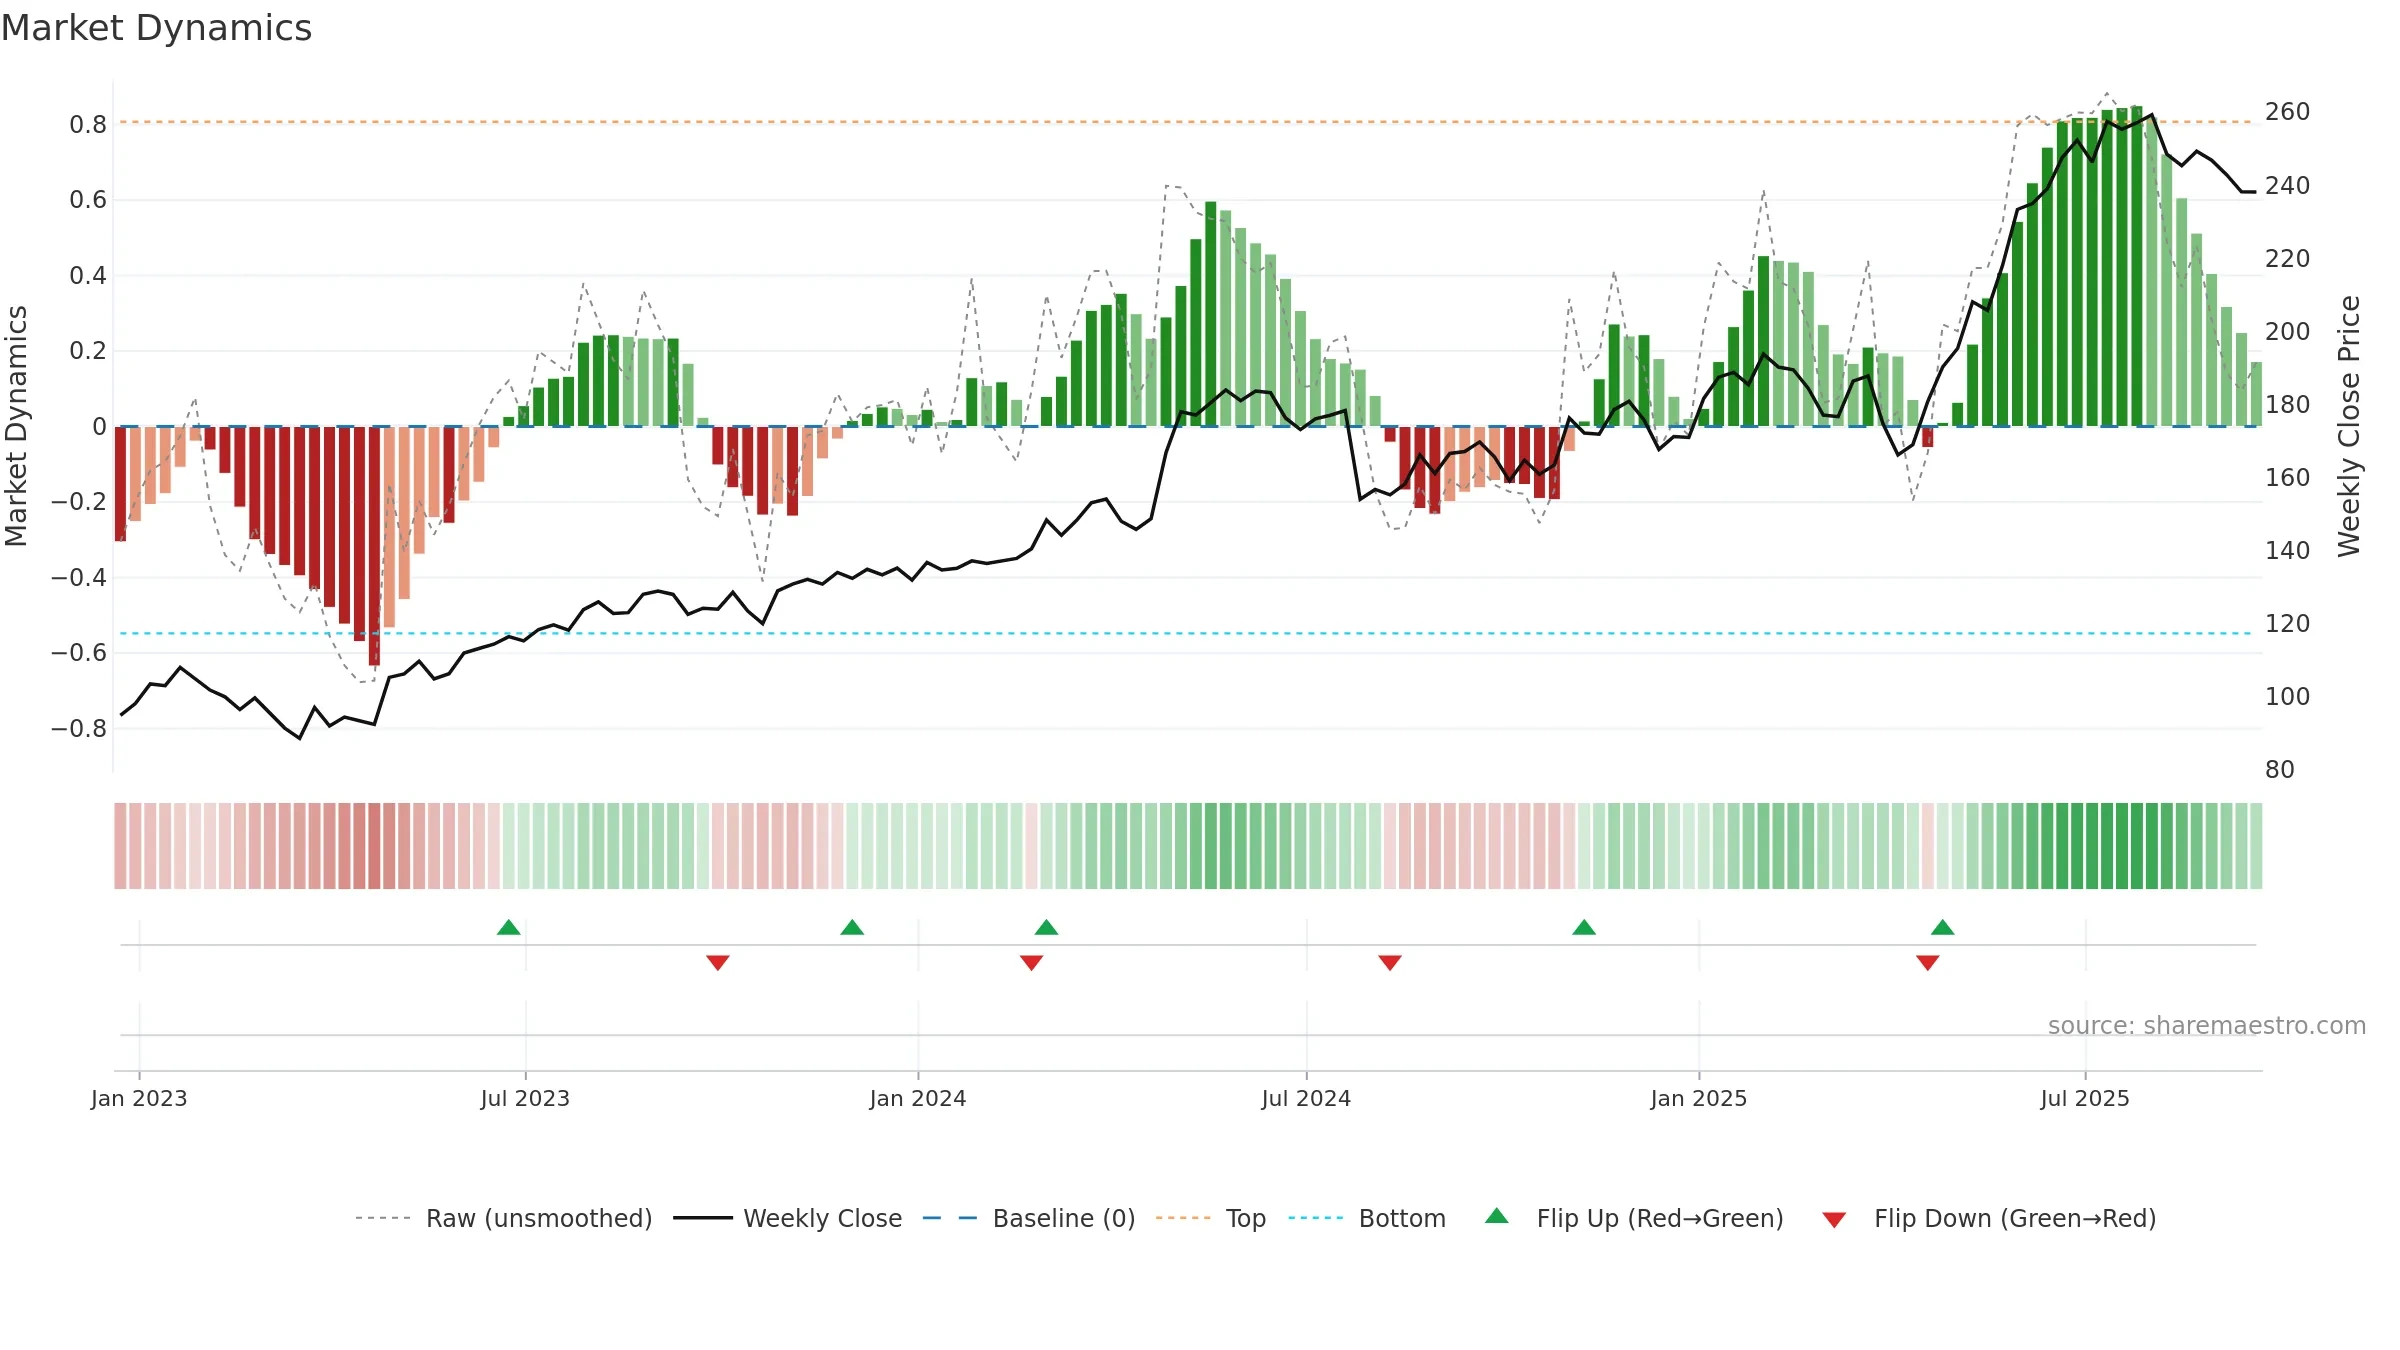Click the Jul 2025 axis label
Image resolution: width=2400 pixels, height=1350 pixels.
point(2085,1098)
